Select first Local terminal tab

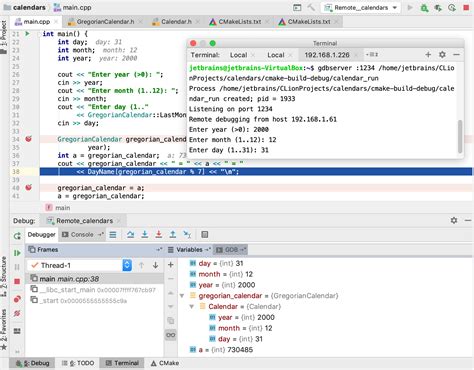click(x=238, y=55)
